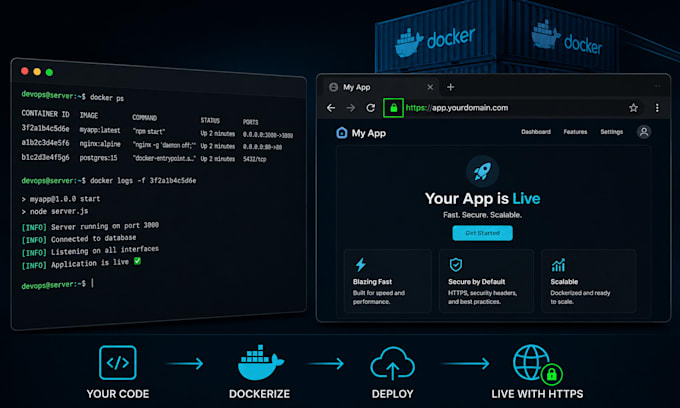
Task: Click the Scalable chart icon
Action: coord(558,264)
